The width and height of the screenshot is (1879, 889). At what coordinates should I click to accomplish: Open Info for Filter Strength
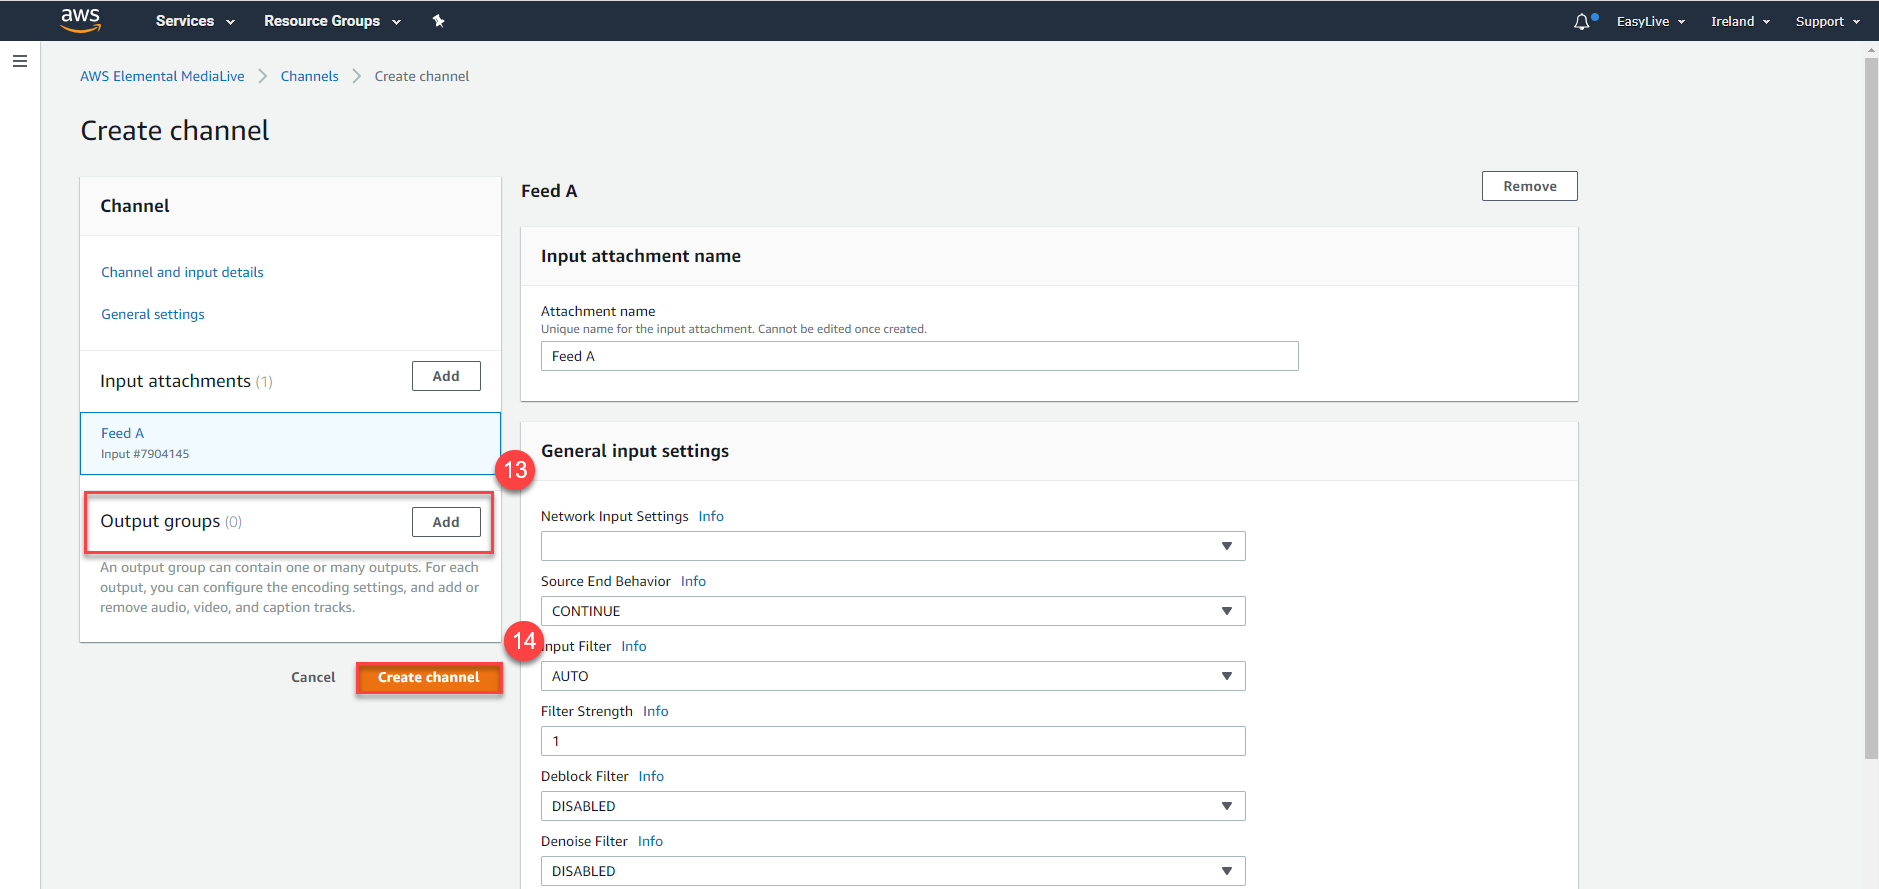(656, 711)
